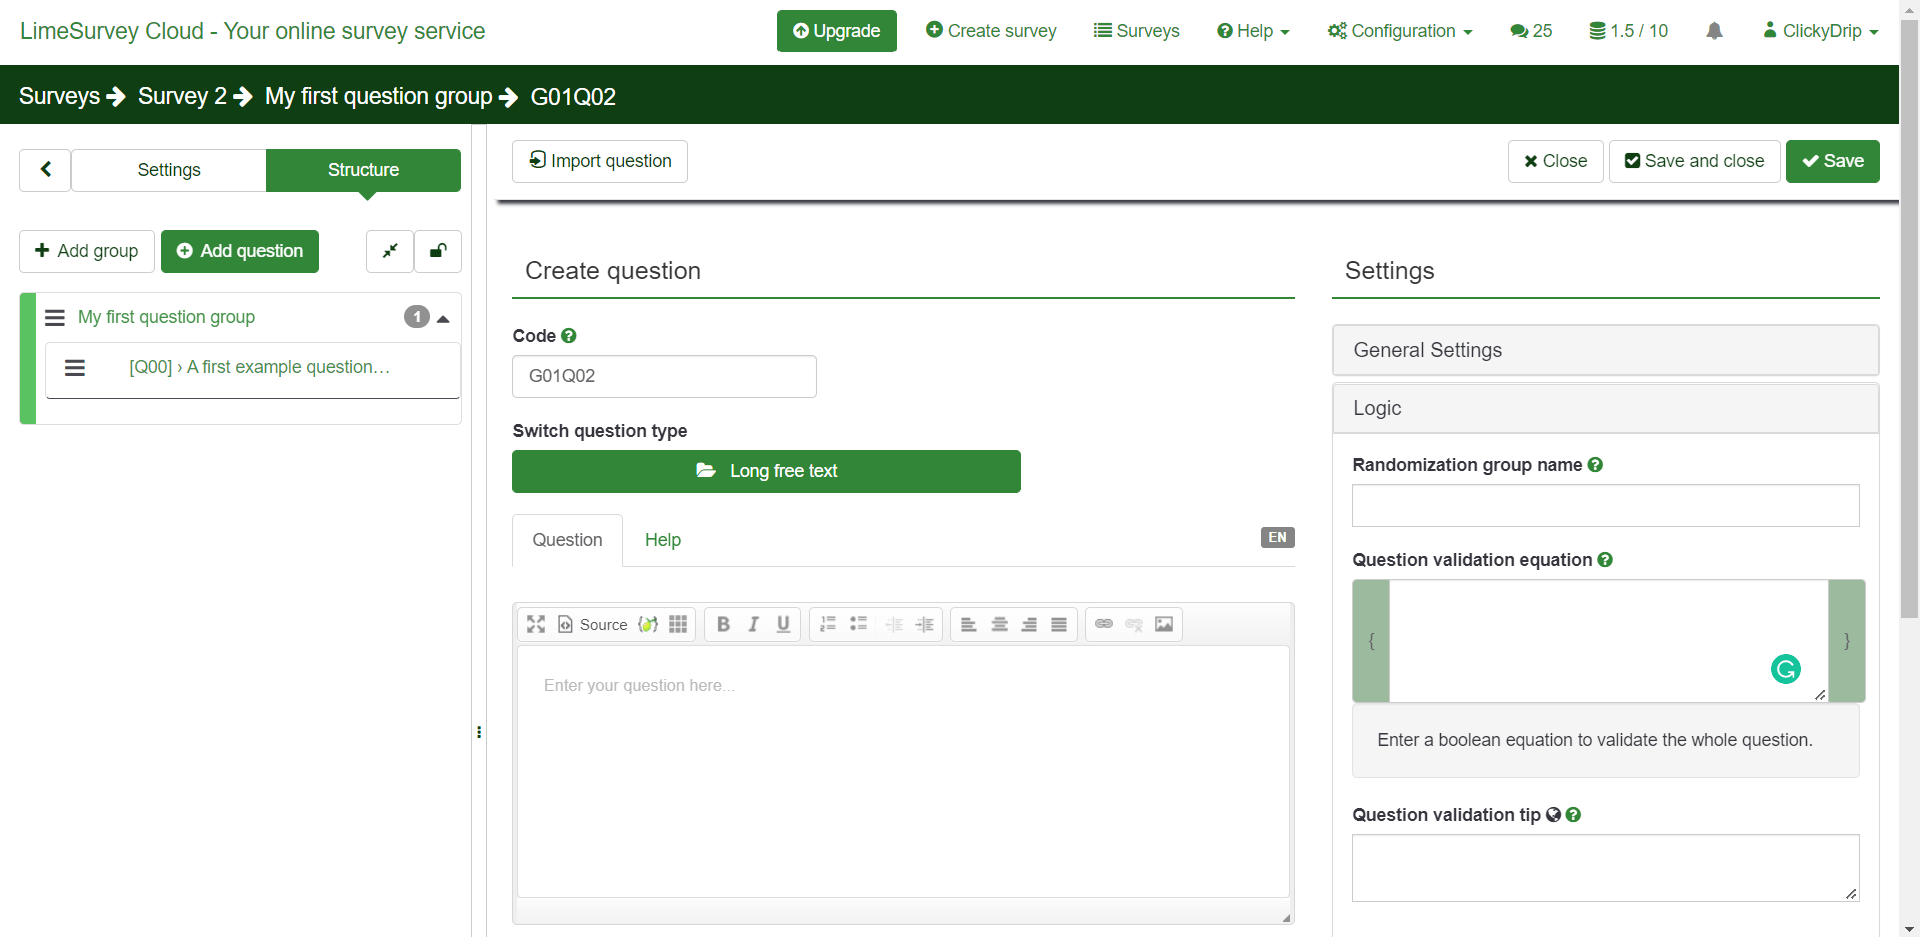Open the notifications bell icon
Viewport: 1920px width, 937px height.
click(1714, 31)
